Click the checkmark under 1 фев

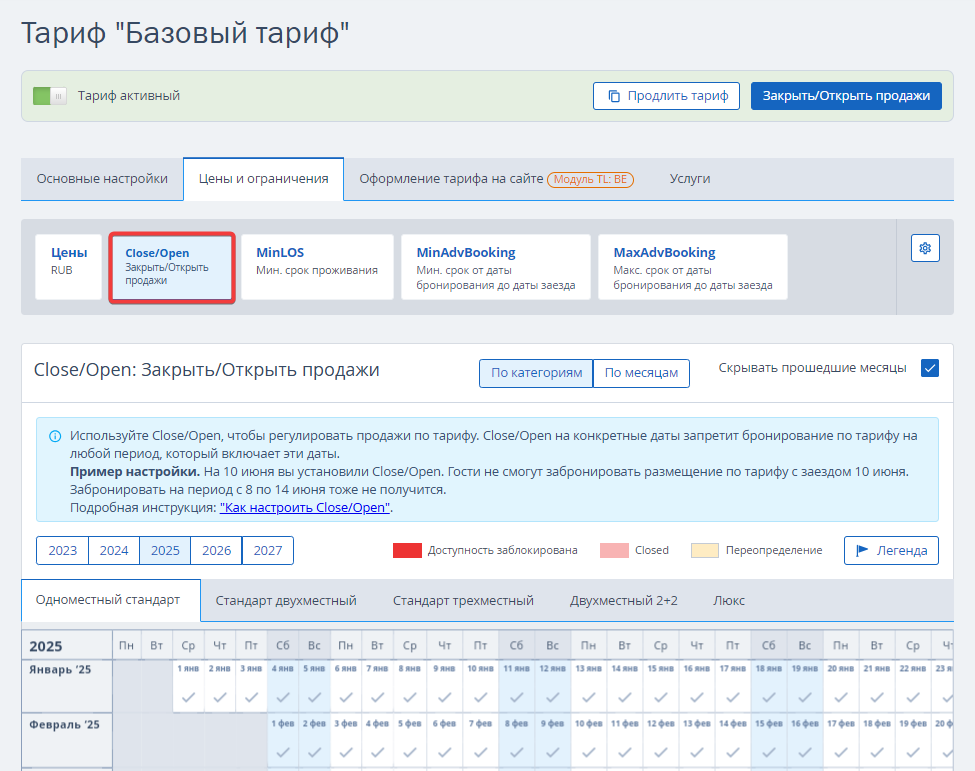pyautogui.click(x=283, y=753)
